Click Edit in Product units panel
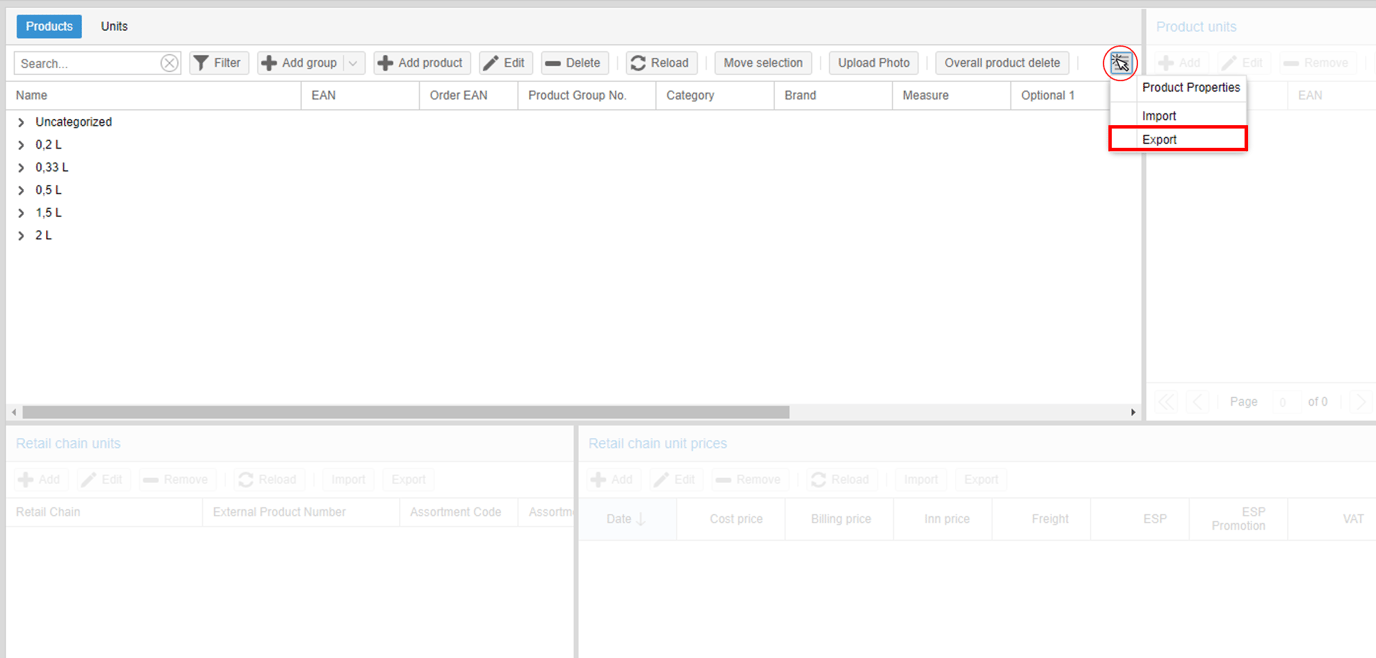This screenshot has height=658, width=1376. tap(1244, 63)
